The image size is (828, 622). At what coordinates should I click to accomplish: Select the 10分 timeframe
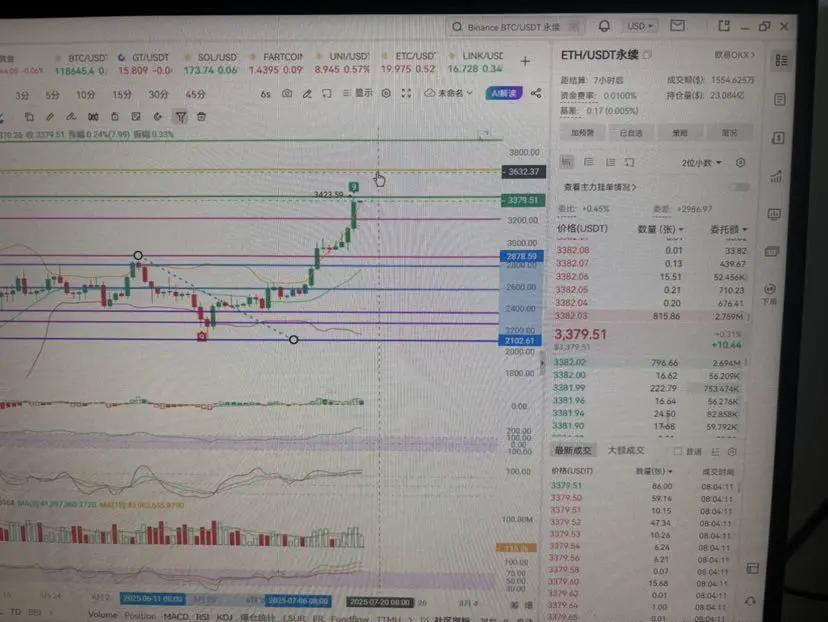pos(86,95)
